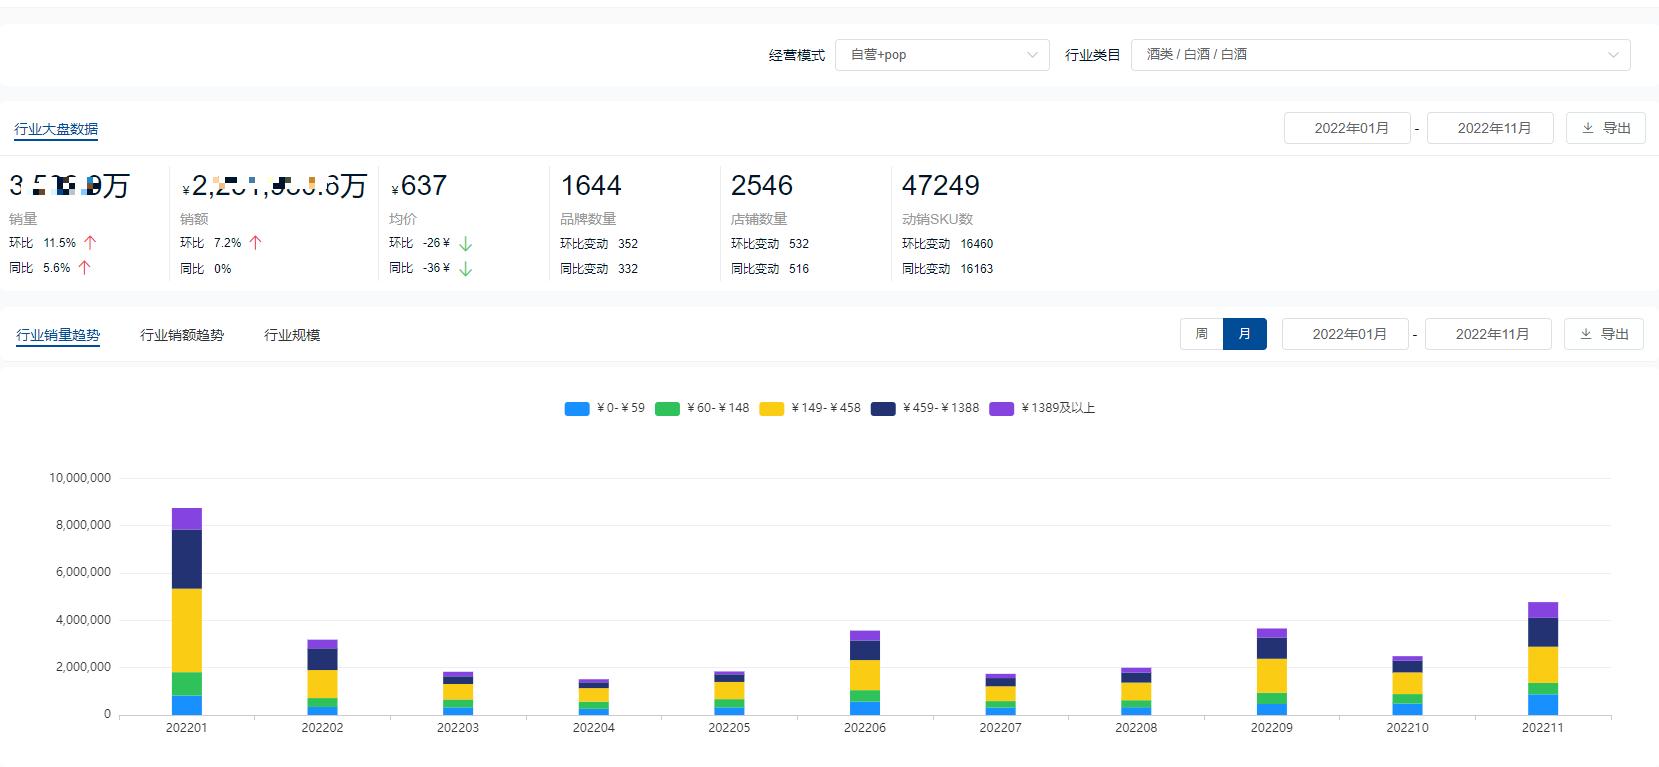Screen dimensions: 1659x767
Task: Switch to the 行业销额趋势 tab
Action: [182, 335]
